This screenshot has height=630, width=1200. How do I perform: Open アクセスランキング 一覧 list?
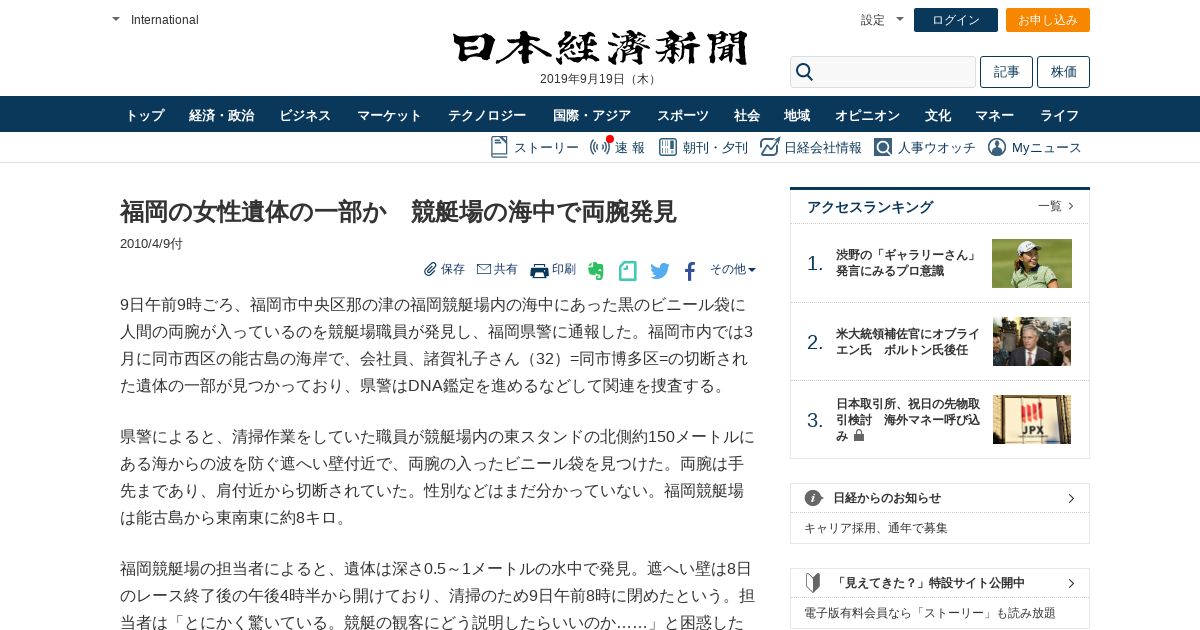pos(1056,206)
